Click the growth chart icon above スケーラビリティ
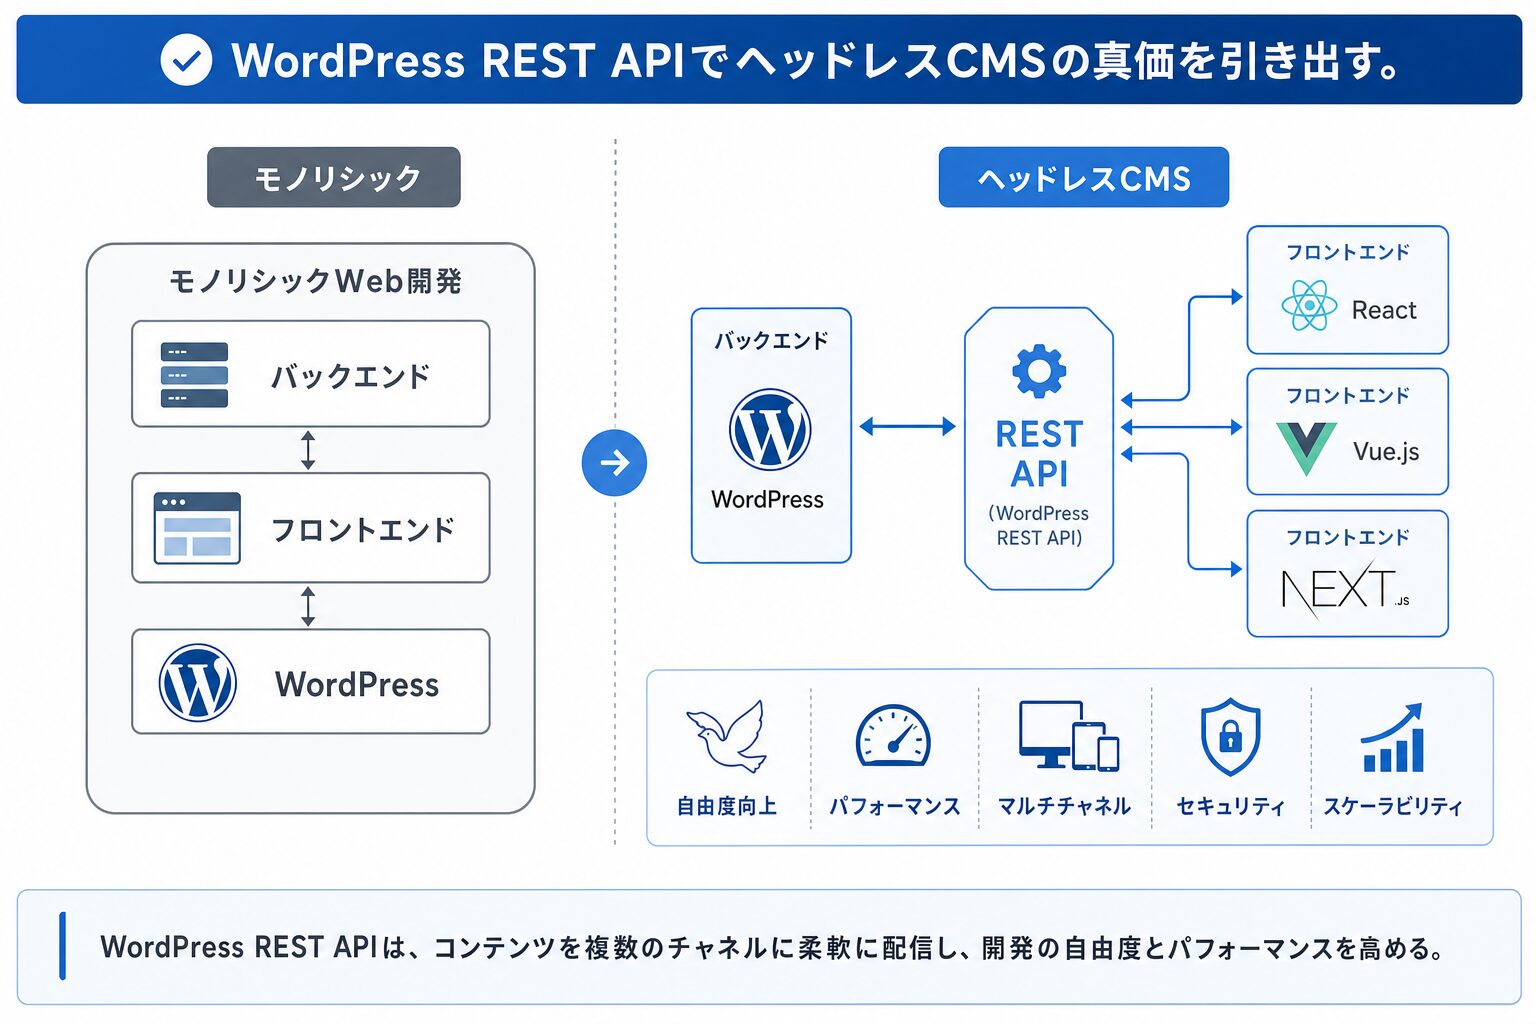Screen dimensions: 1536x1024 click(1393, 738)
